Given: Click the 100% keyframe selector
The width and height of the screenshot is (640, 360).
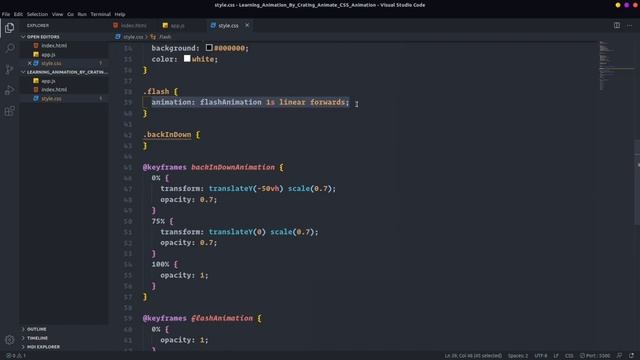Looking at the screenshot, I should [160, 264].
